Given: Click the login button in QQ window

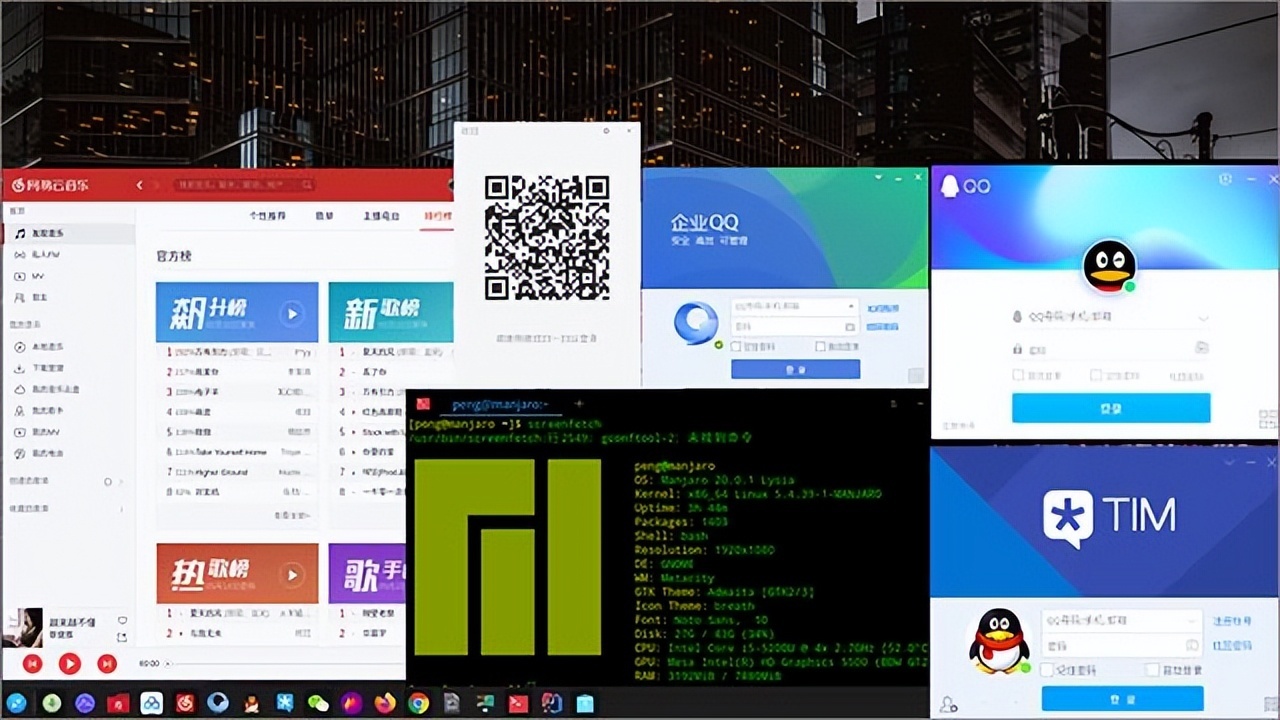Looking at the screenshot, I should click(x=1111, y=408).
